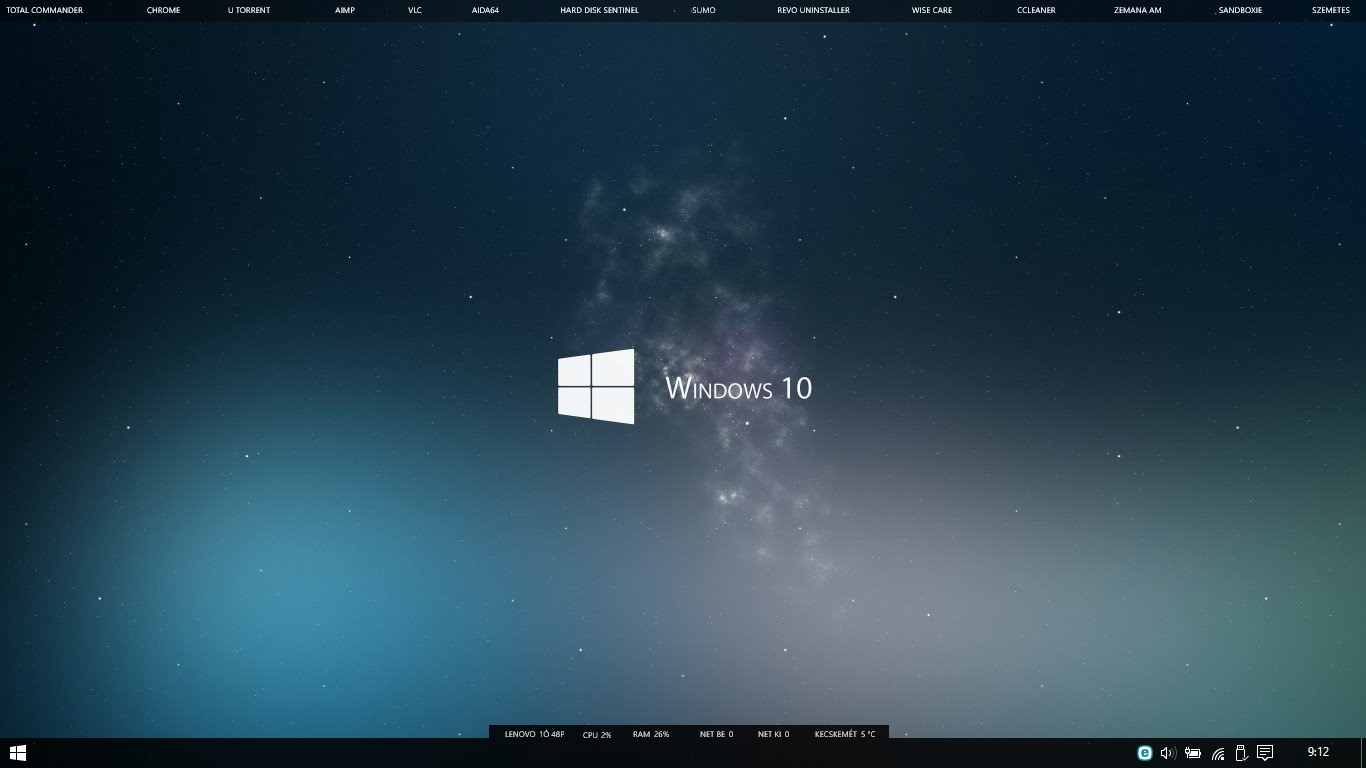Open the battery power tray icon
The width and height of the screenshot is (1366, 768).
[x=1193, y=753]
